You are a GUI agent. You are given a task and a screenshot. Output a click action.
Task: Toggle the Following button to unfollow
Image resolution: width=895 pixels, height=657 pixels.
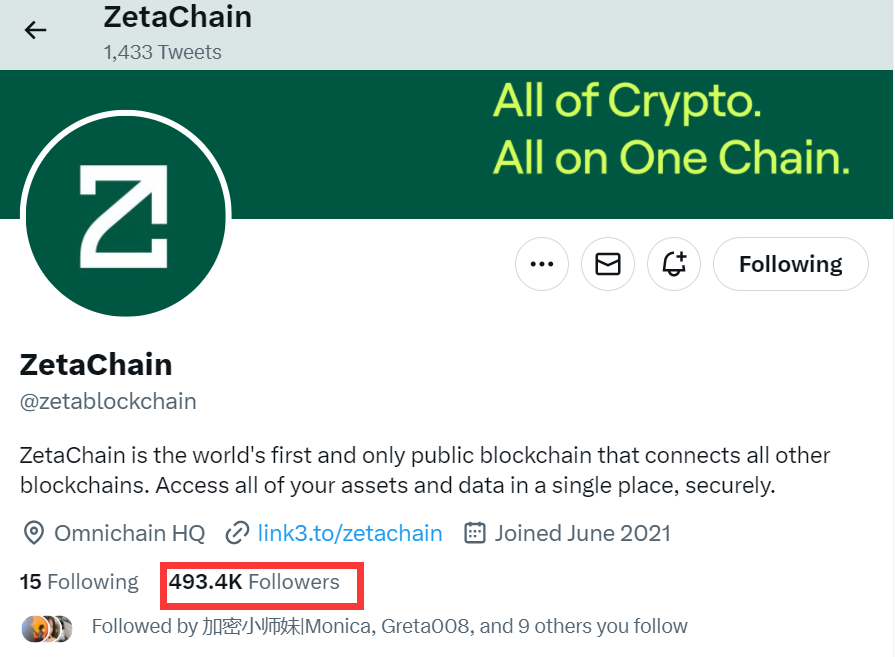pos(790,264)
